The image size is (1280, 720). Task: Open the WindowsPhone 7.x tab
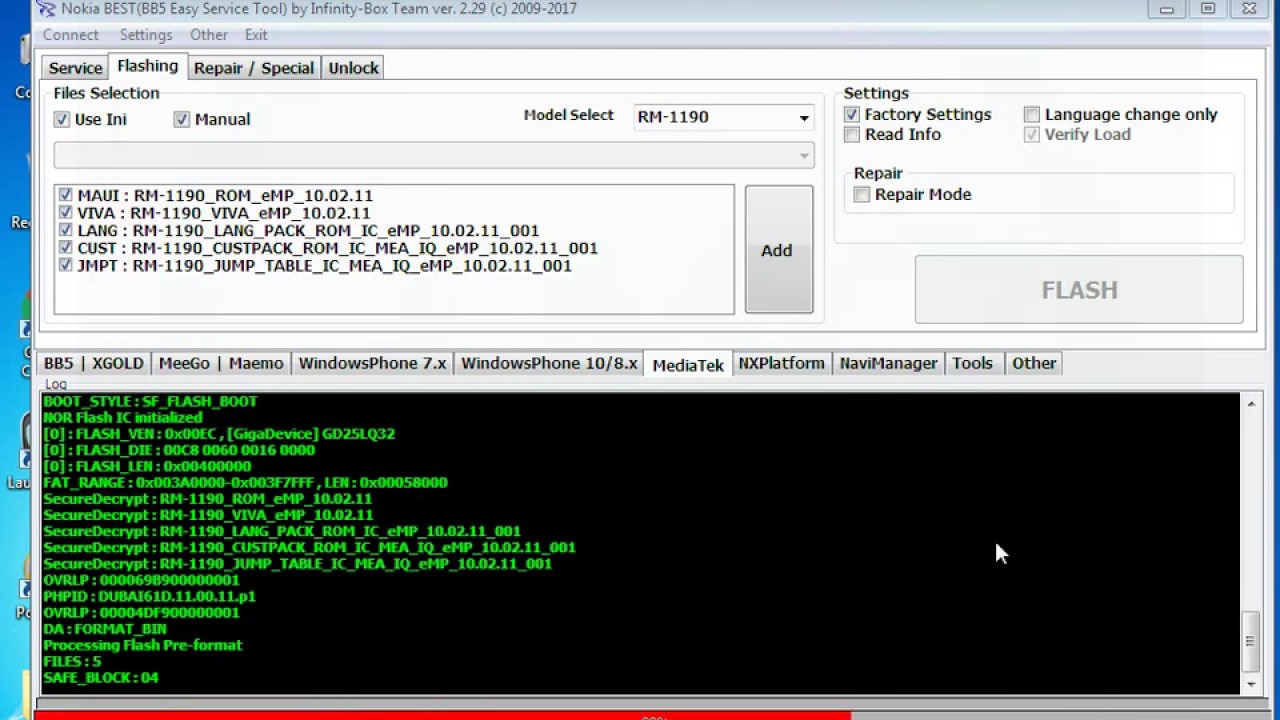[x=372, y=363]
